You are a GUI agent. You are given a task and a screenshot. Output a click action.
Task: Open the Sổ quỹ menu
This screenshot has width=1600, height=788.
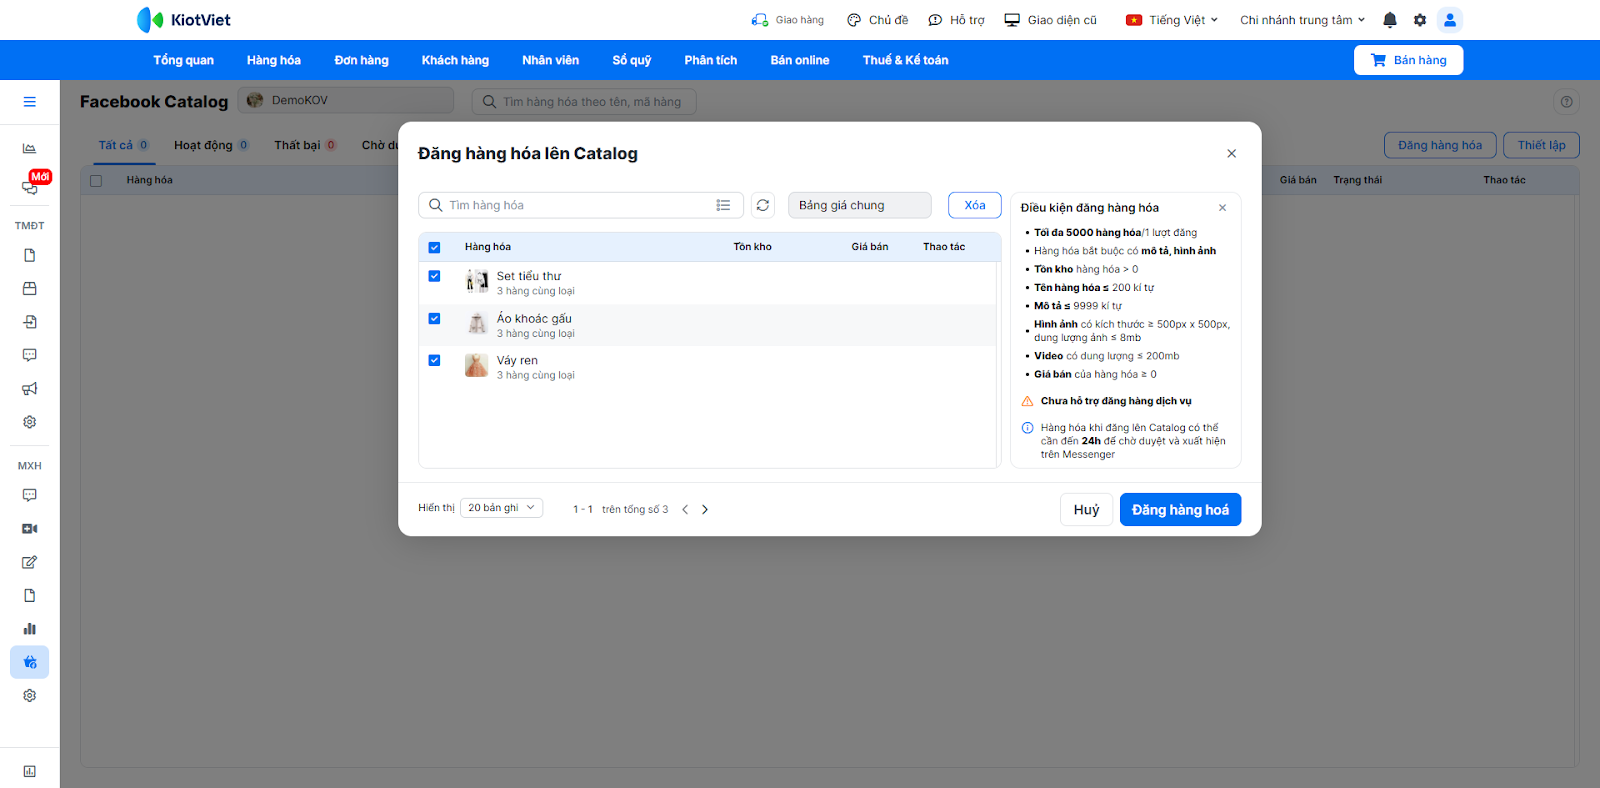(632, 60)
